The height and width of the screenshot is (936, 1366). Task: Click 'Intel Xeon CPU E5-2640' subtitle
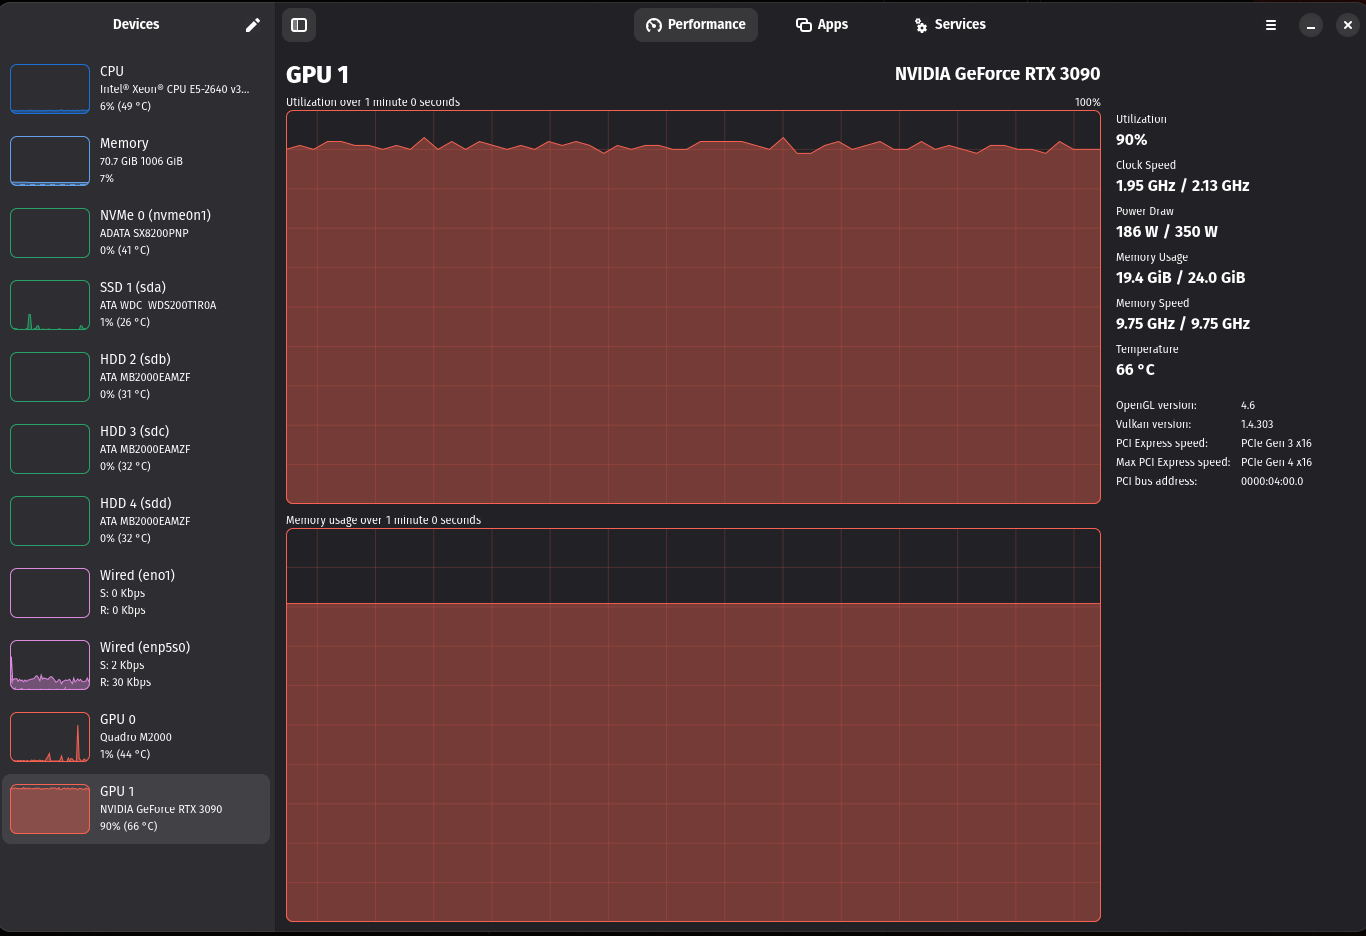pyautogui.click(x=174, y=89)
